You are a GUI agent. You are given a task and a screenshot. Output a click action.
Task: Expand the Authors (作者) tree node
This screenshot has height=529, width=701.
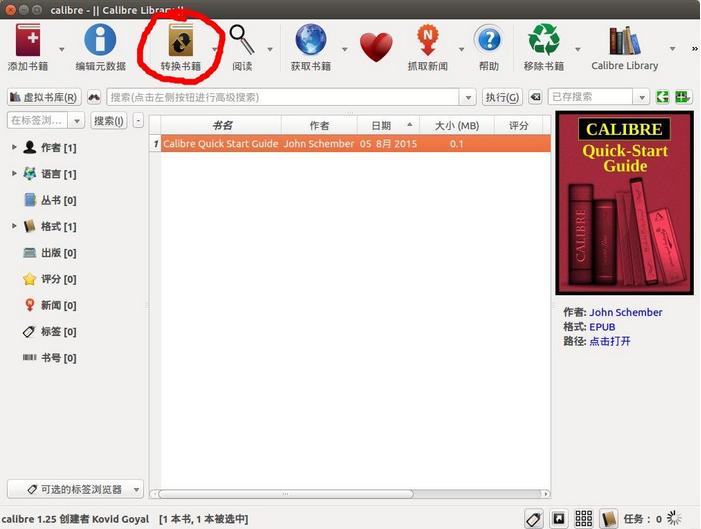pyautogui.click(x=14, y=147)
